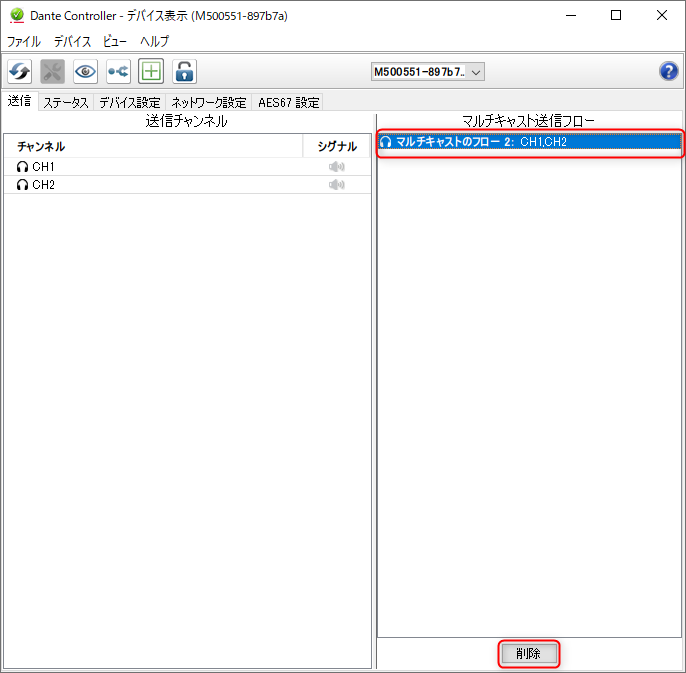Select マルチキャストのフロー 2: CH1,CH2 row
The image size is (686, 673).
[x=529, y=142]
